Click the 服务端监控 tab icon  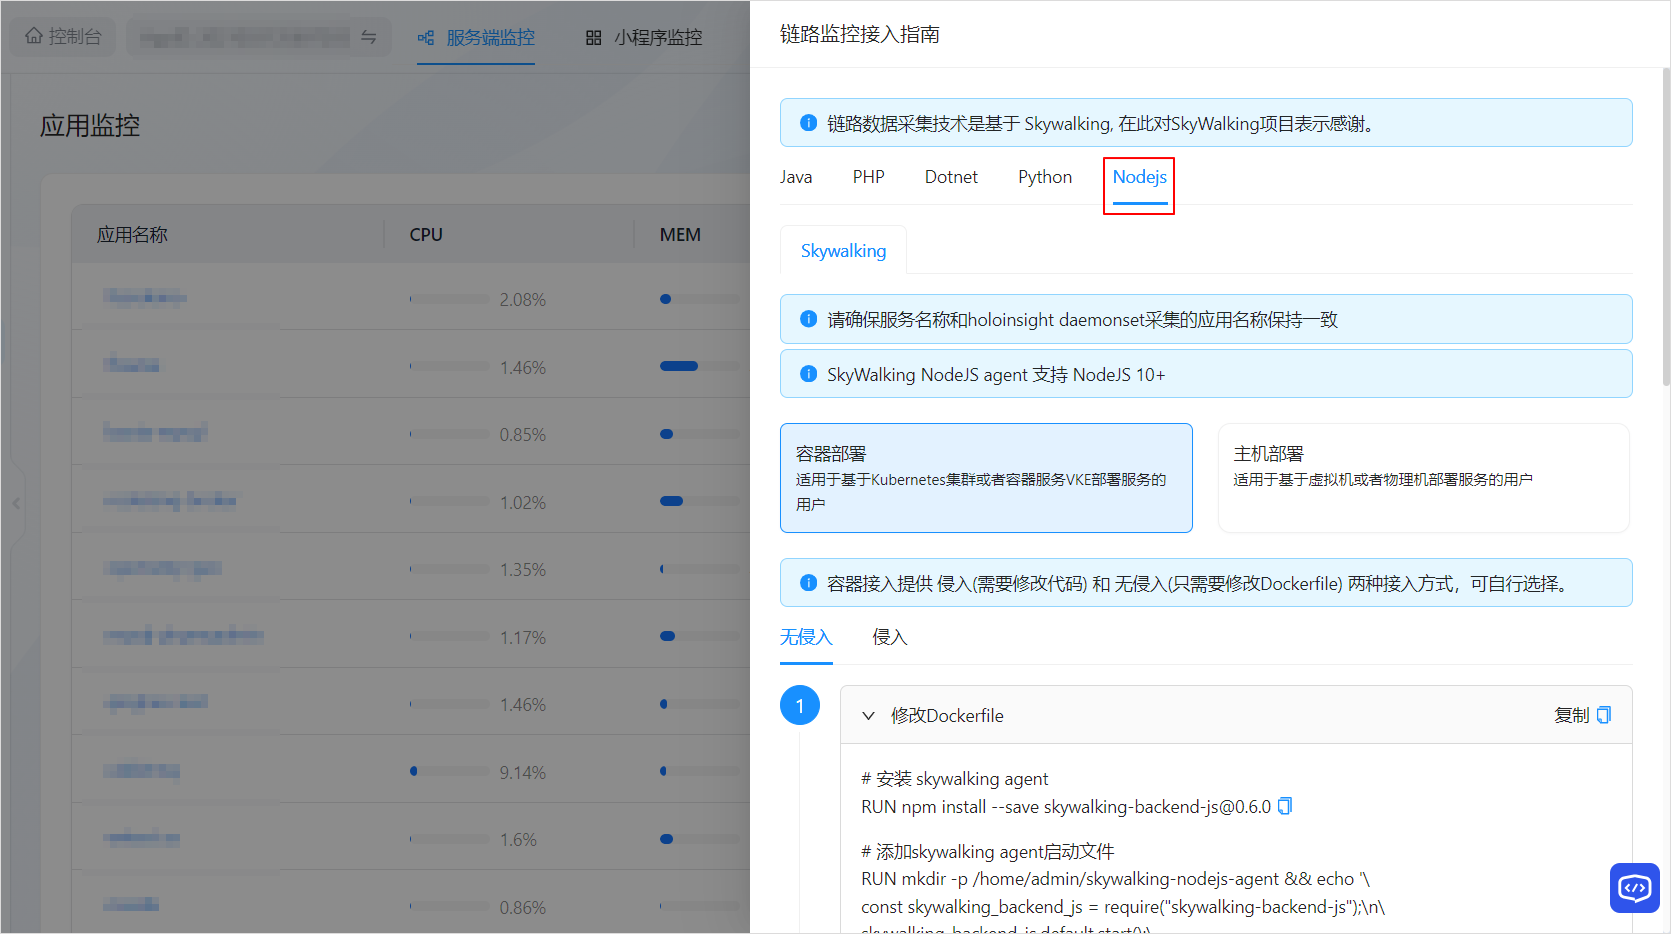(426, 38)
